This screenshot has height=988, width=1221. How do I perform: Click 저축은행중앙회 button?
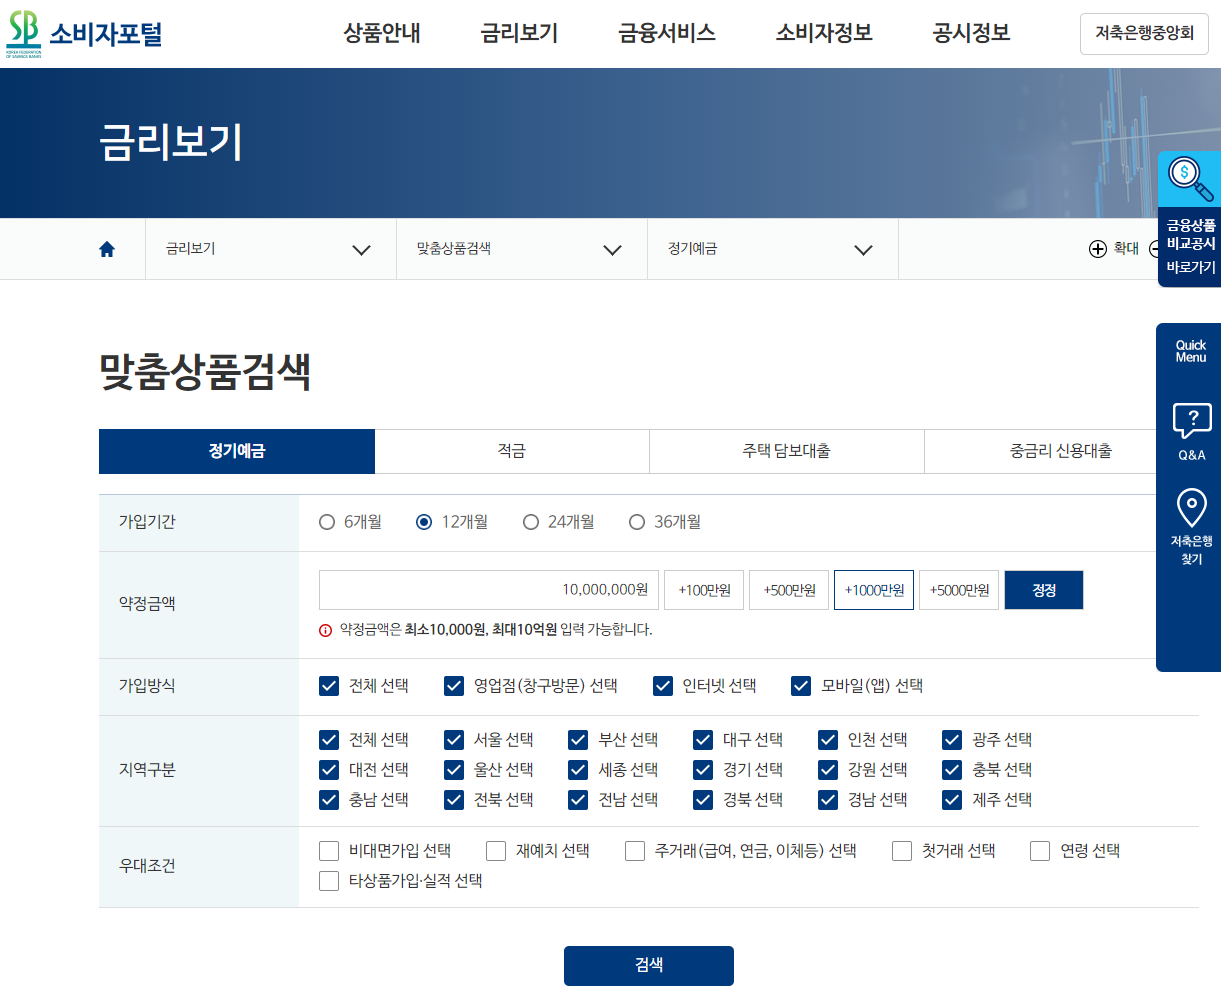coord(1144,34)
